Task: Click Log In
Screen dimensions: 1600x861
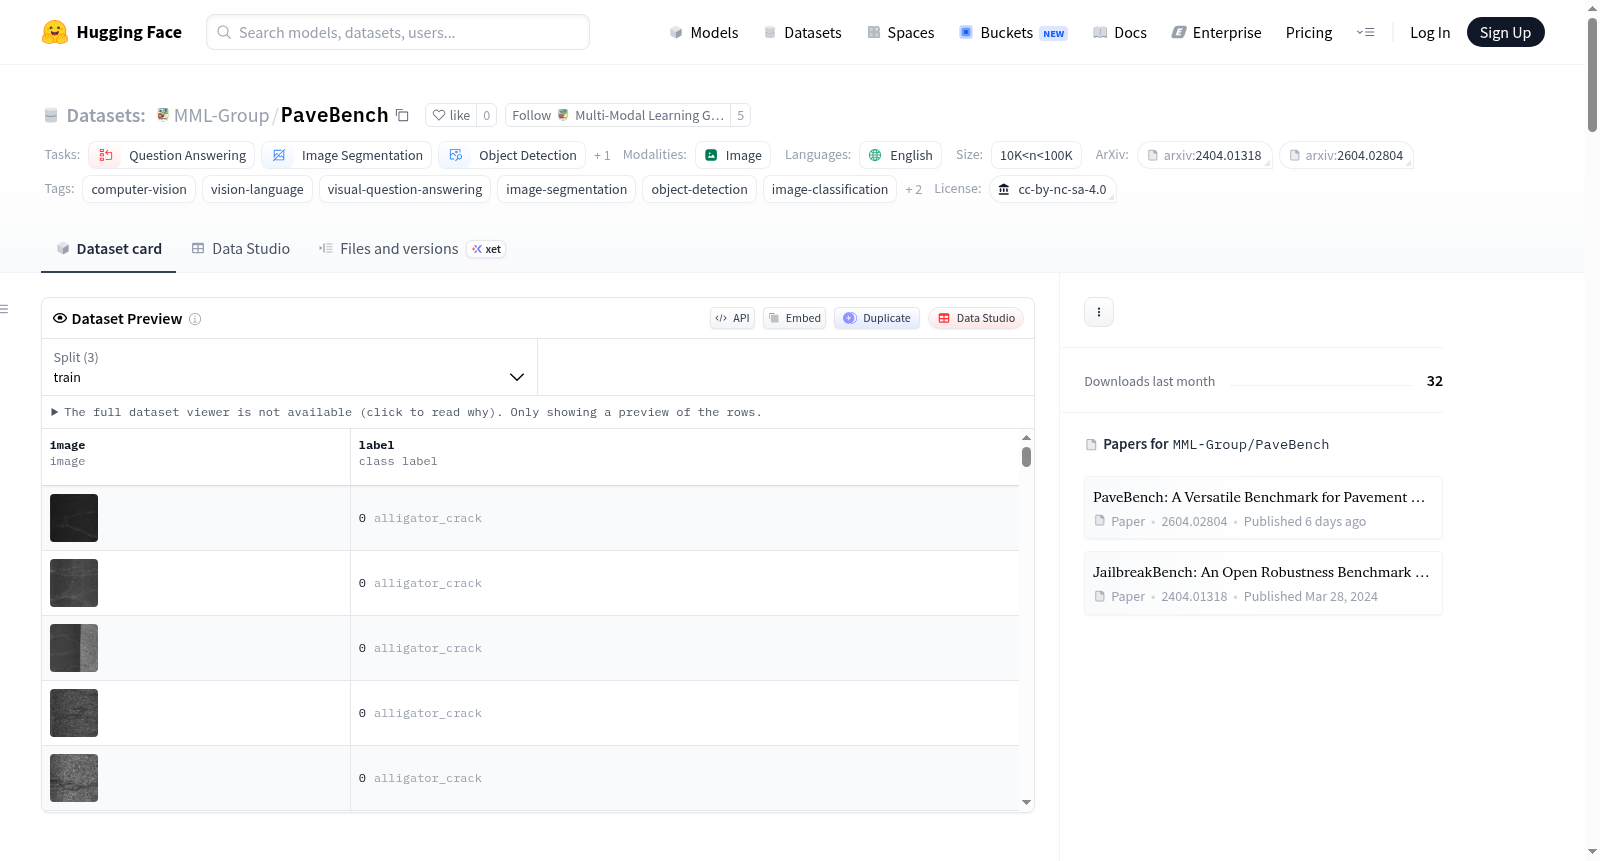Action: tap(1430, 33)
